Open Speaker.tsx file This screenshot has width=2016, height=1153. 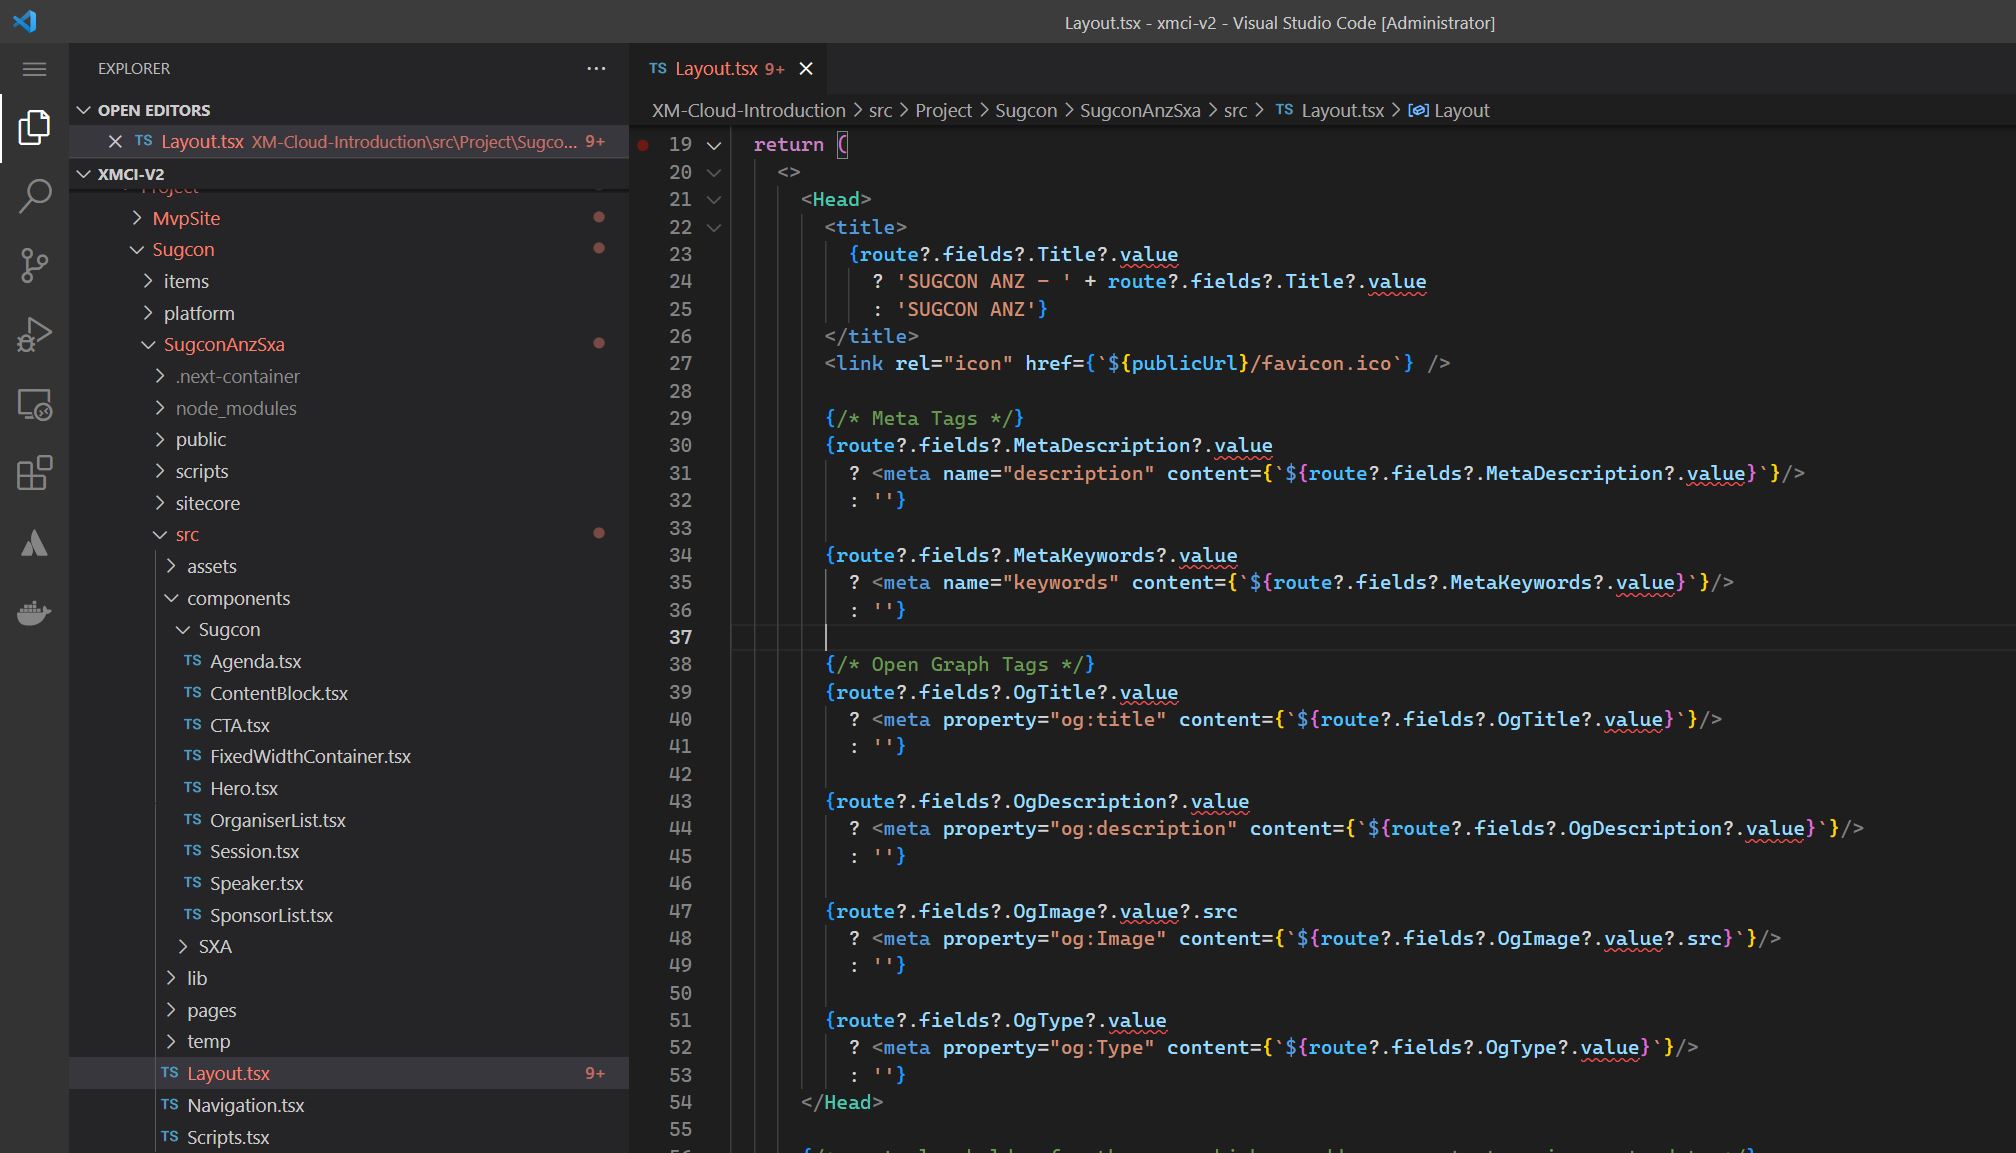pos(256,884)
